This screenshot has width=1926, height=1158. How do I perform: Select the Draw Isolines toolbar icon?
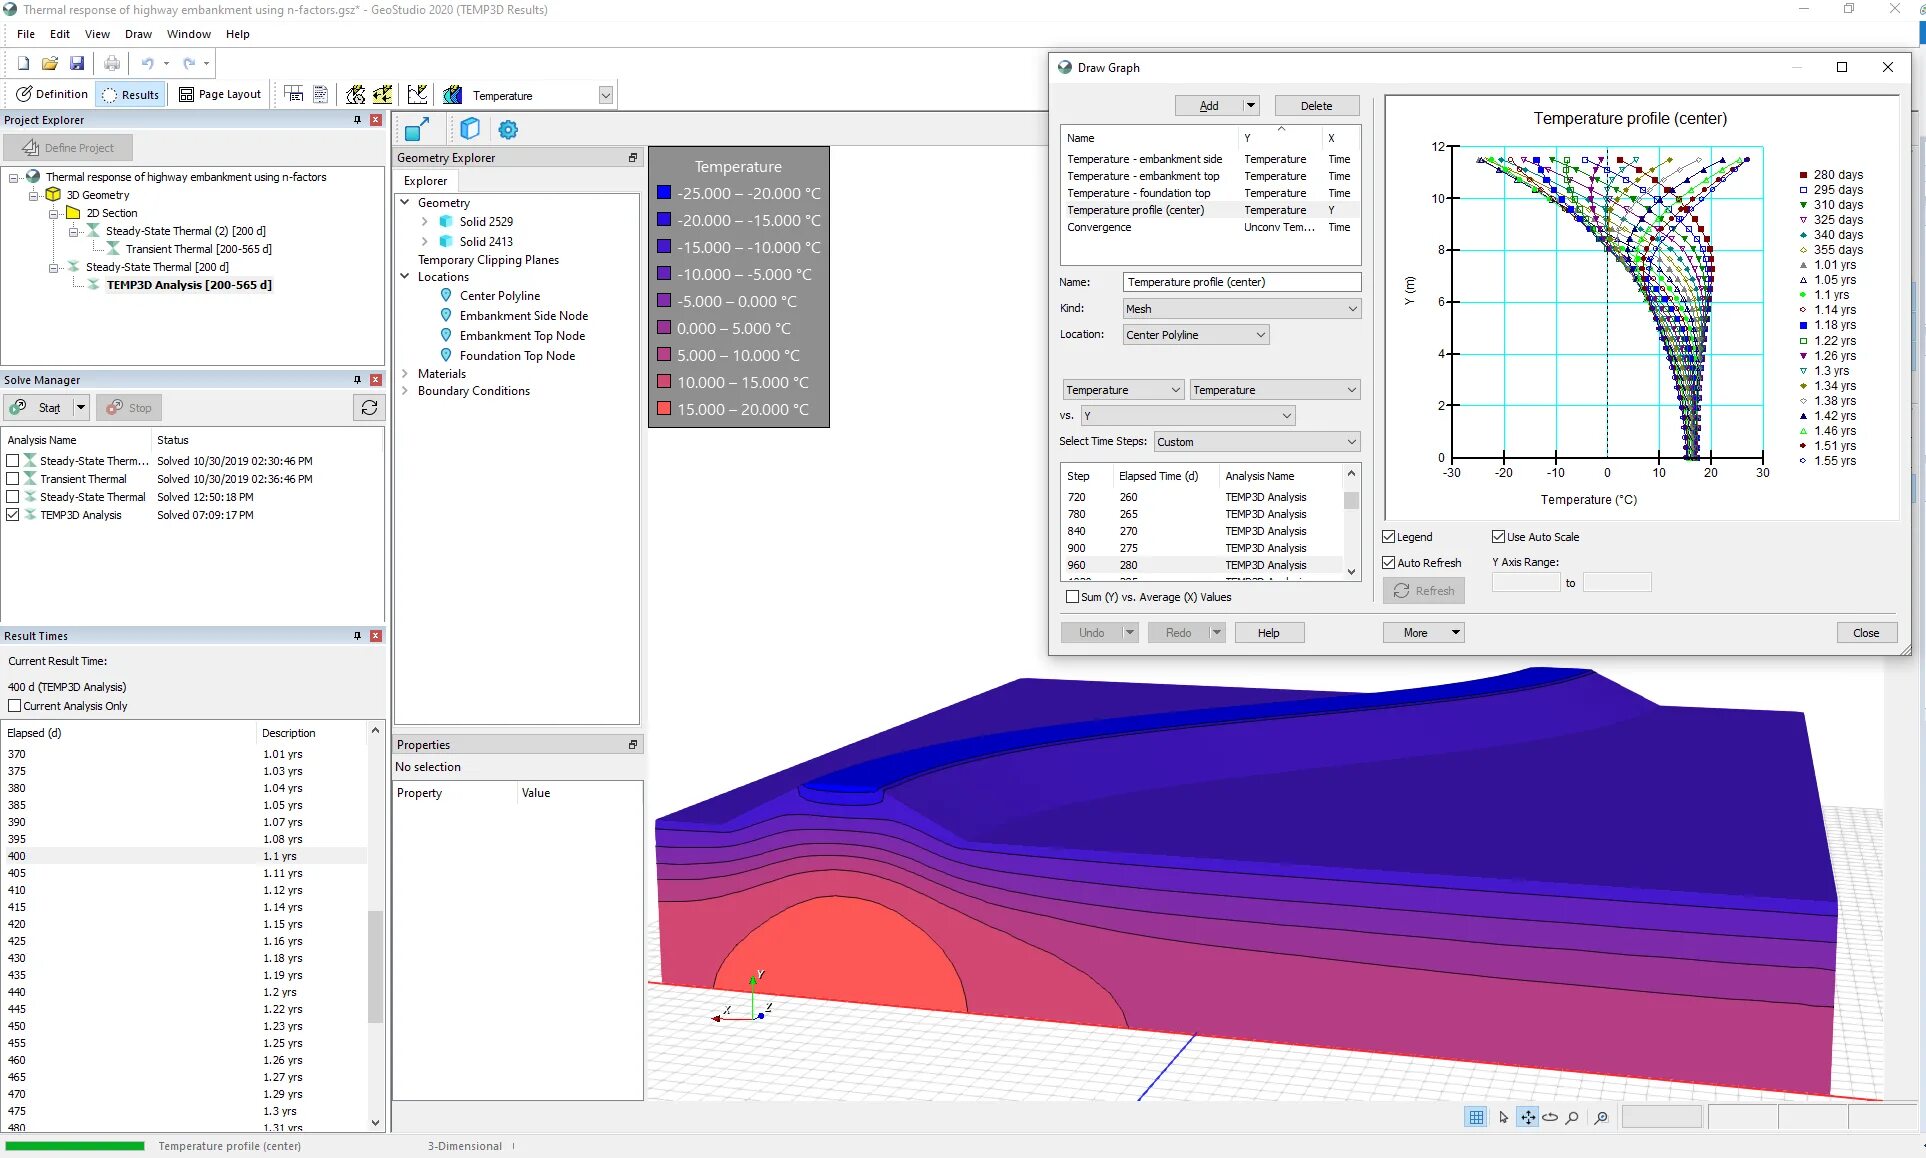tap(355, 95)
